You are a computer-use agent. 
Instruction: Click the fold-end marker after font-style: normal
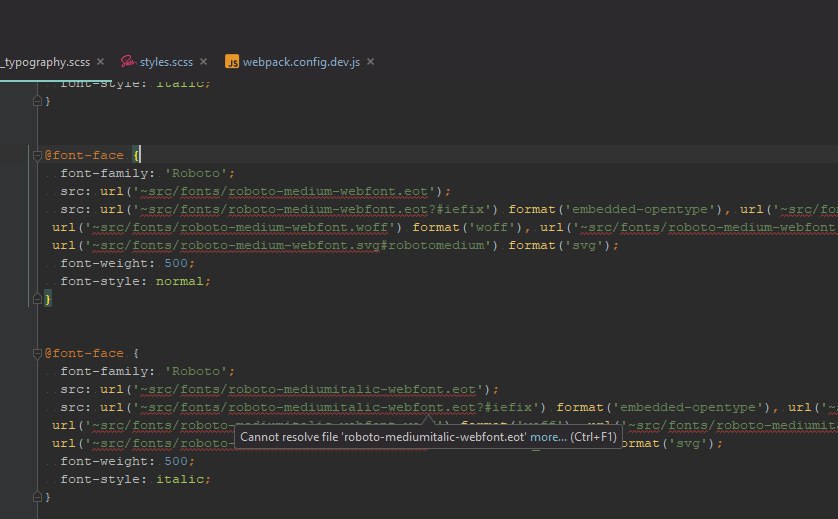[x=37, y=299]
